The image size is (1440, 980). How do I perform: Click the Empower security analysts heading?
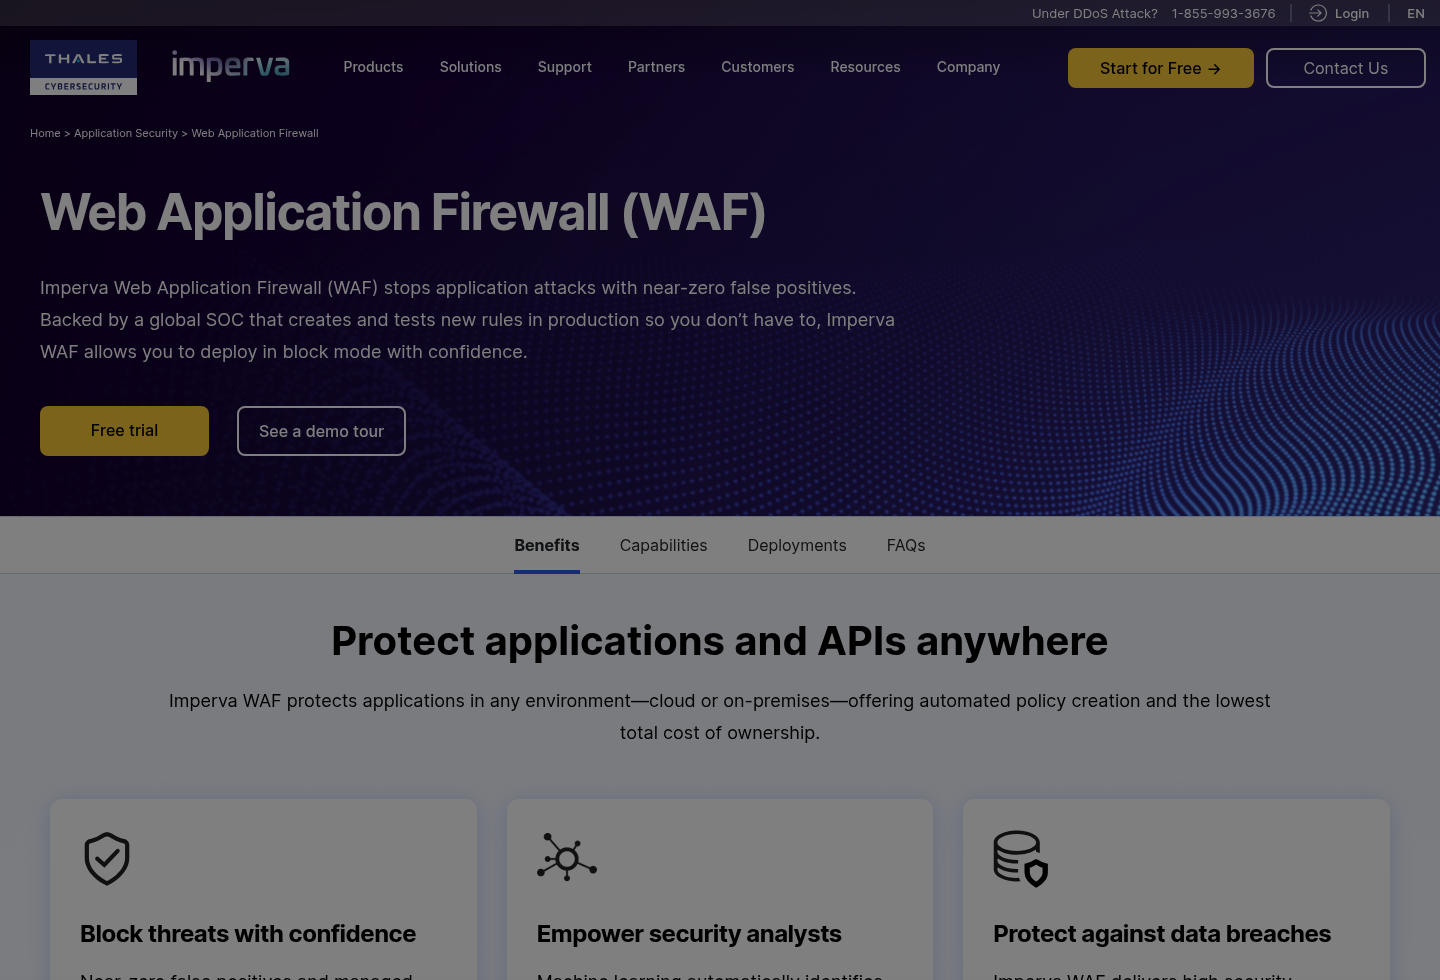[x=689, y=934]
